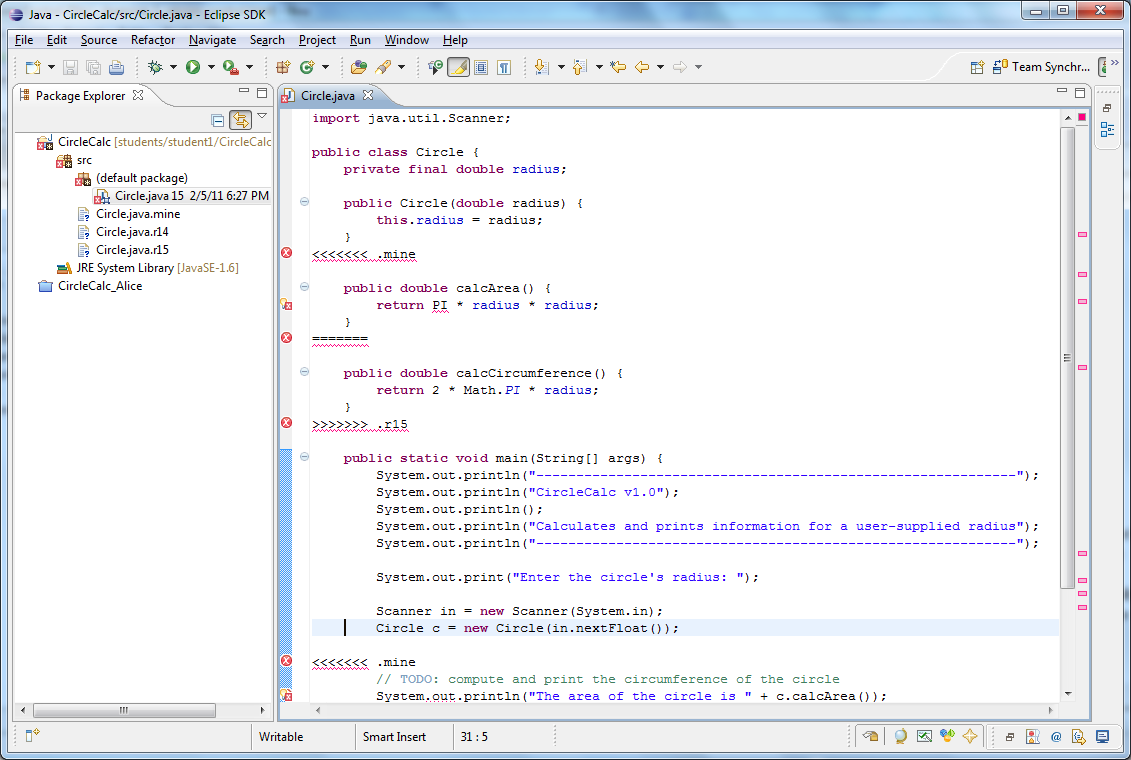Switch to Team Synchronizing perspective
Image resolution: width=1131 pixels, height=760 pixels.
(1040, 67)
